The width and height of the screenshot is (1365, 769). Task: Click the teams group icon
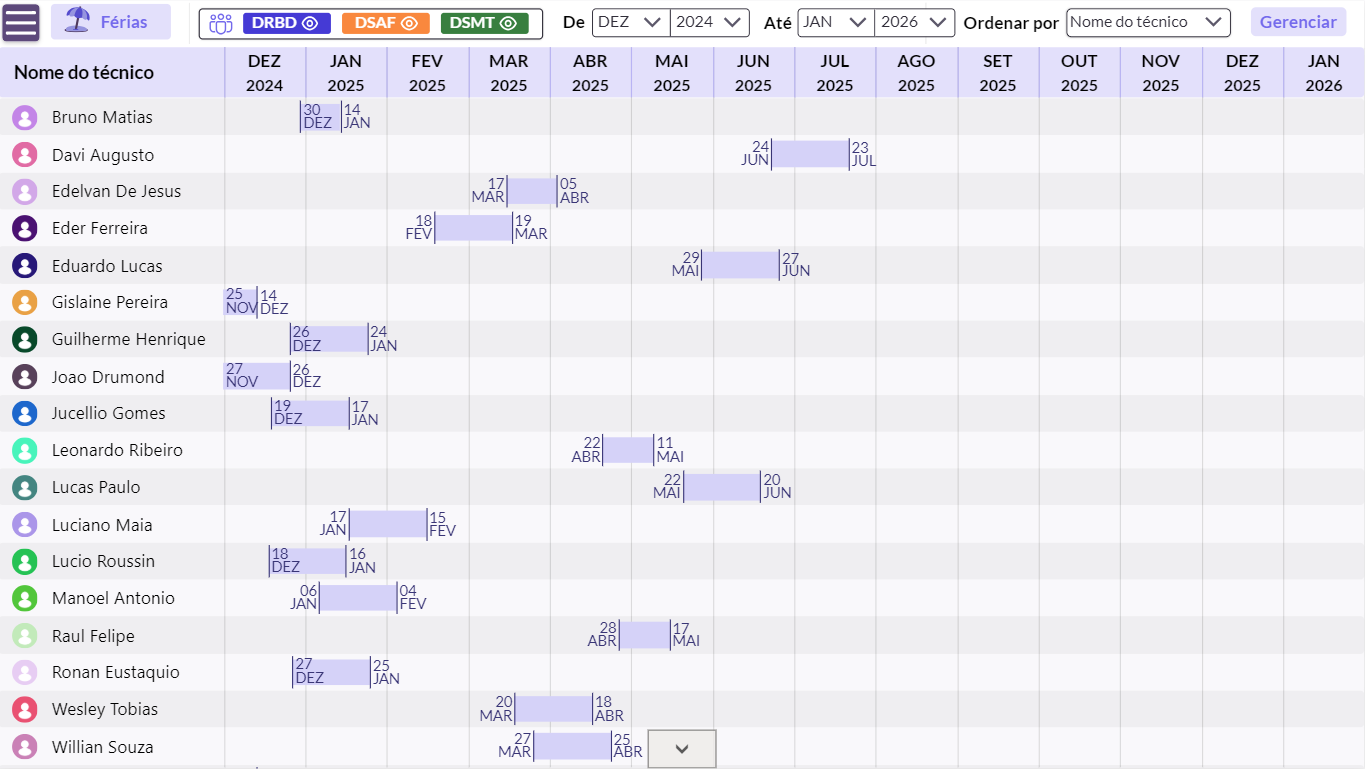click(221, 23)
